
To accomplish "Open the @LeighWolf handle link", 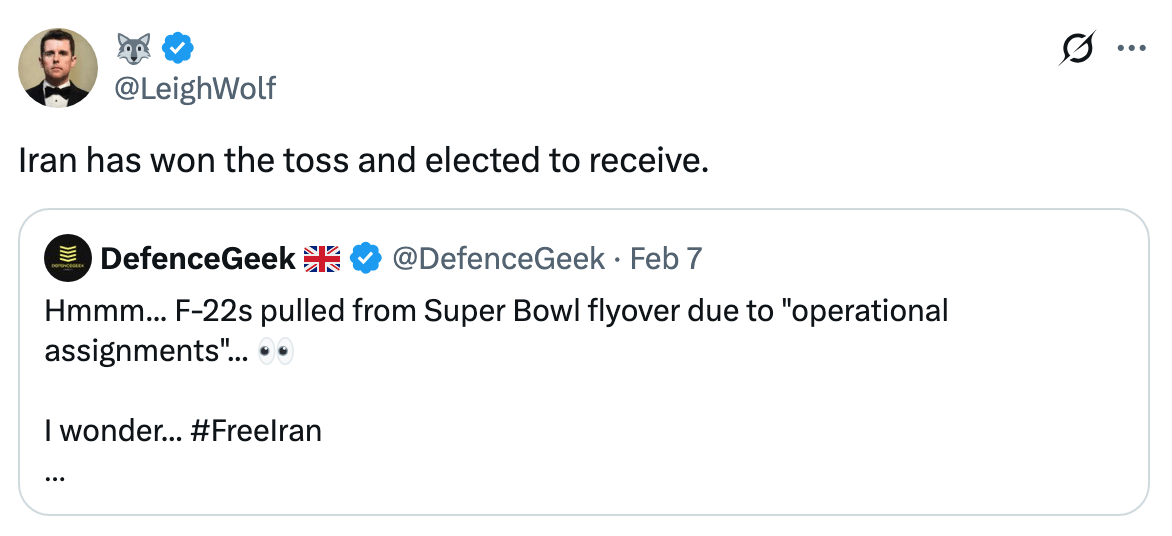I will [x=195, y=89].
